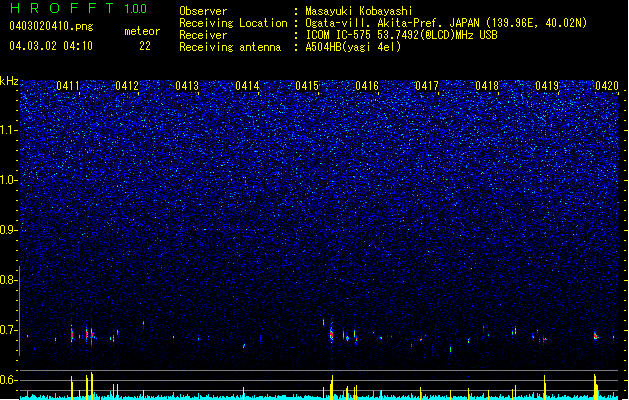Viewport: 629px width, 400px height.
Task: Click the meteor count 22
Action: tap(145, 46)
